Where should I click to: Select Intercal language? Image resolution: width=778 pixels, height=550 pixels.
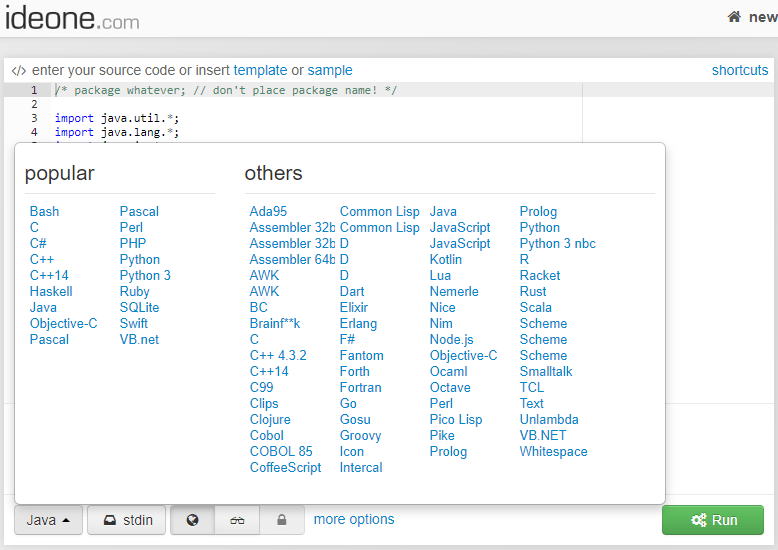click(x=361, y=468)
